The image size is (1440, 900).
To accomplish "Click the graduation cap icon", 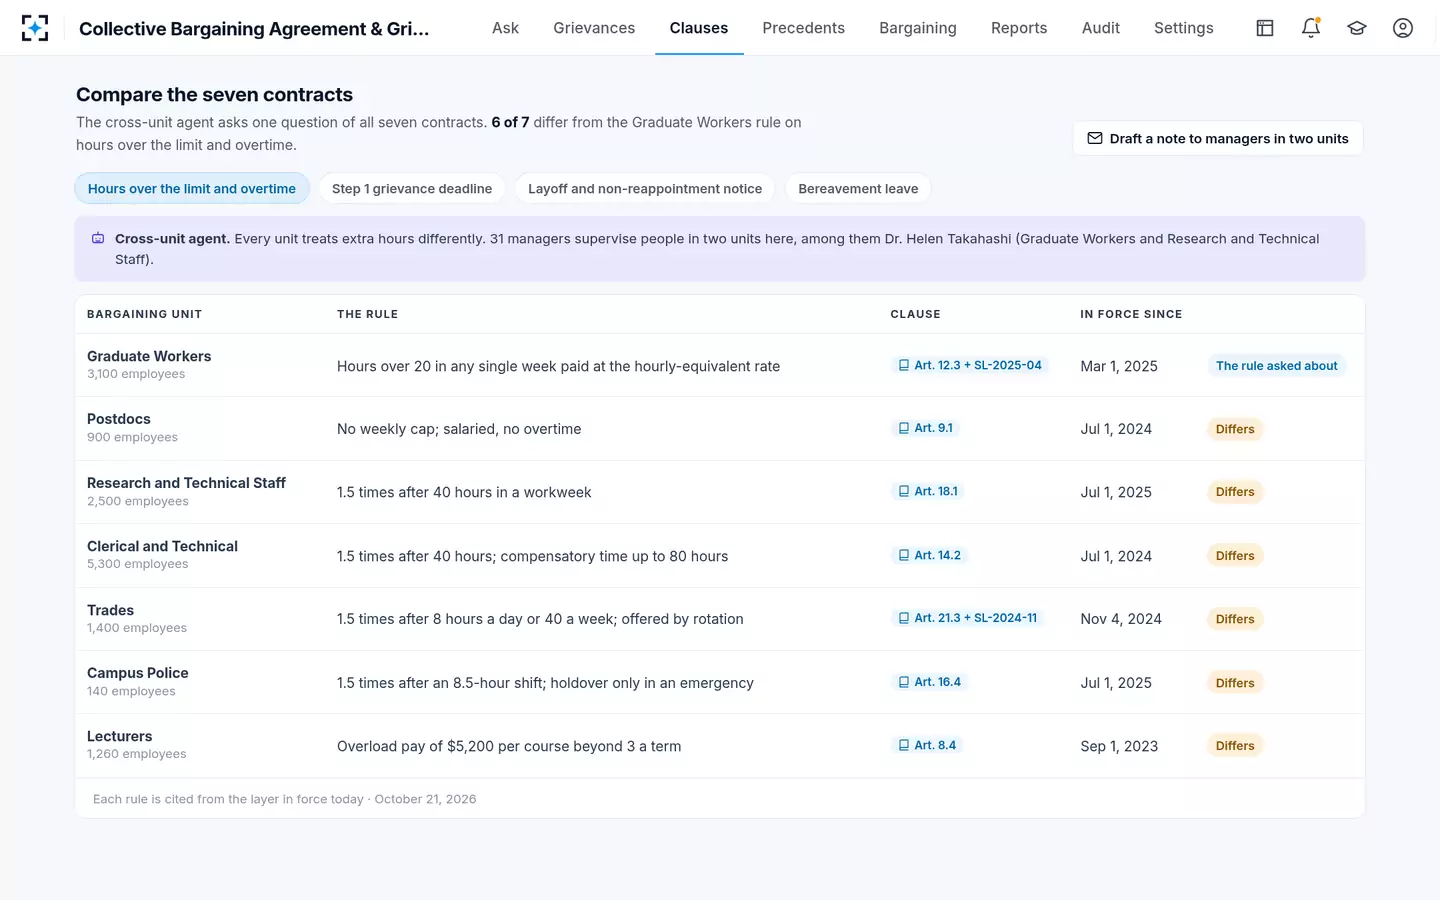I will coord(1357,28).
